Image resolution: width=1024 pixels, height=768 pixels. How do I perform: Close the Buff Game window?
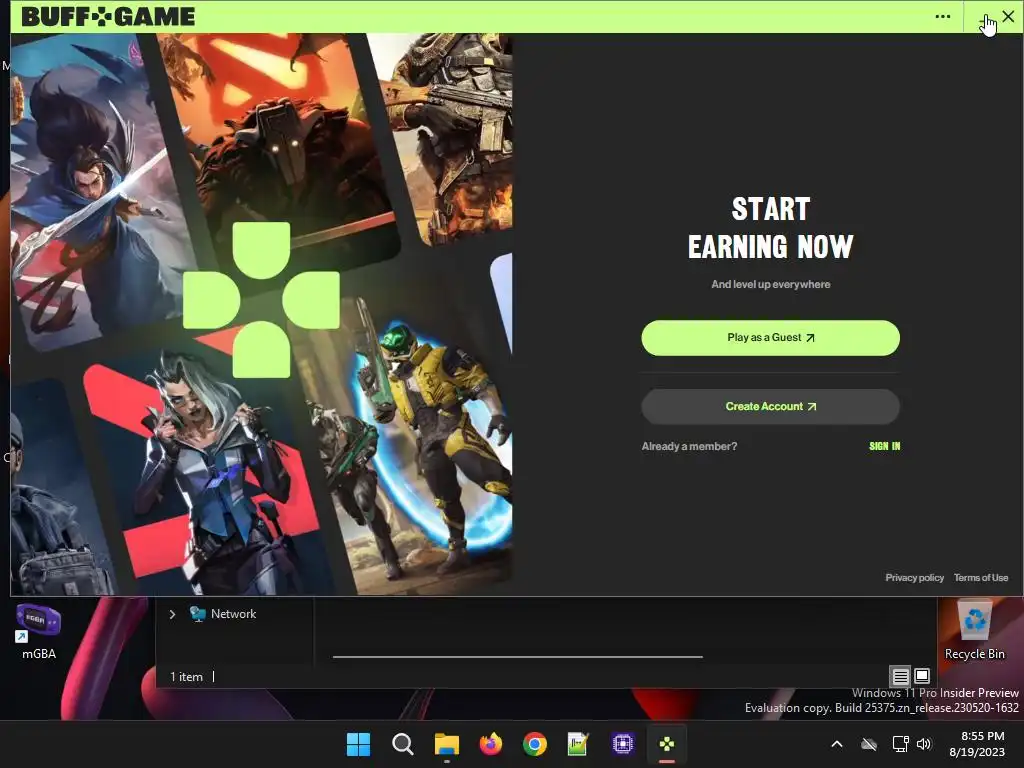[x=1008, y=16]
